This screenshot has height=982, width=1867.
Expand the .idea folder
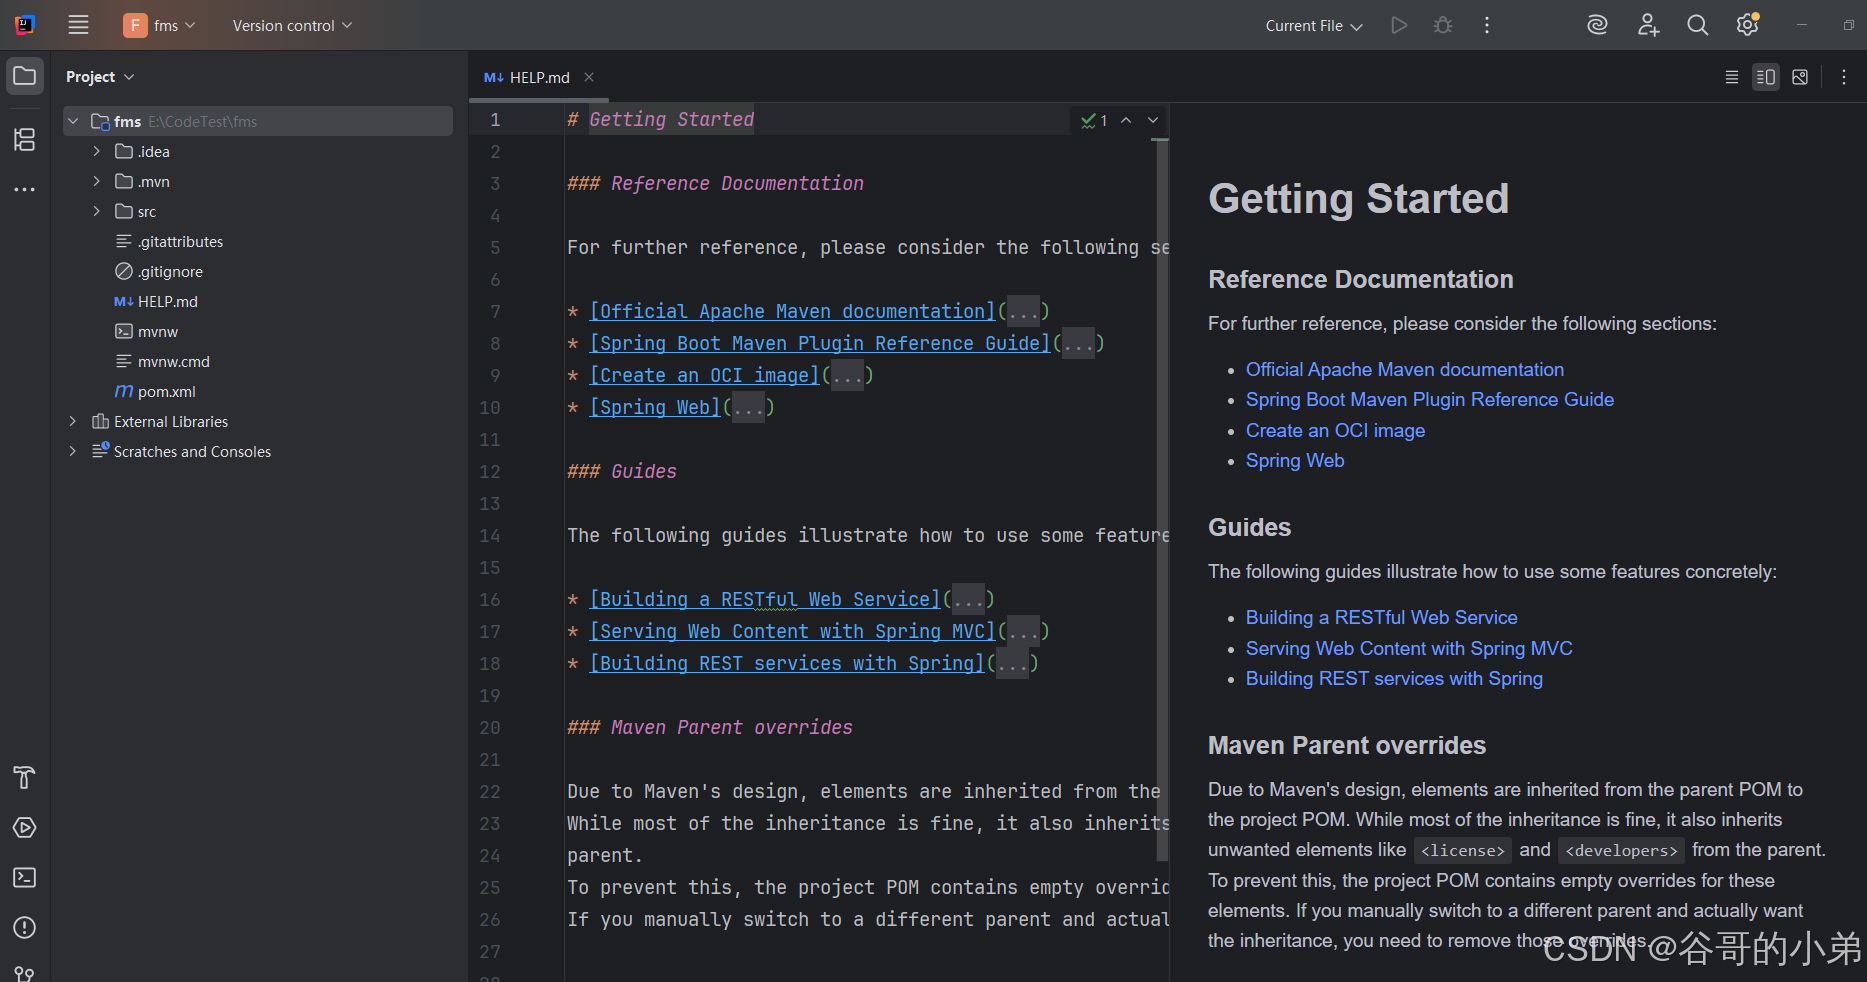97,151
